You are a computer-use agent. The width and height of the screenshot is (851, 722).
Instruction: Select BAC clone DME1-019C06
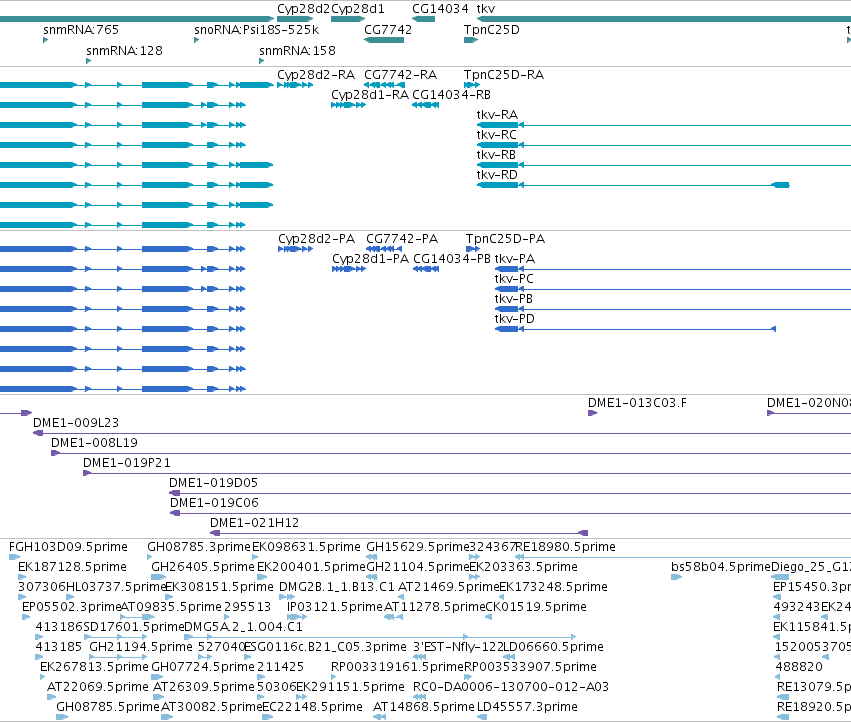(x=214, y=504)
